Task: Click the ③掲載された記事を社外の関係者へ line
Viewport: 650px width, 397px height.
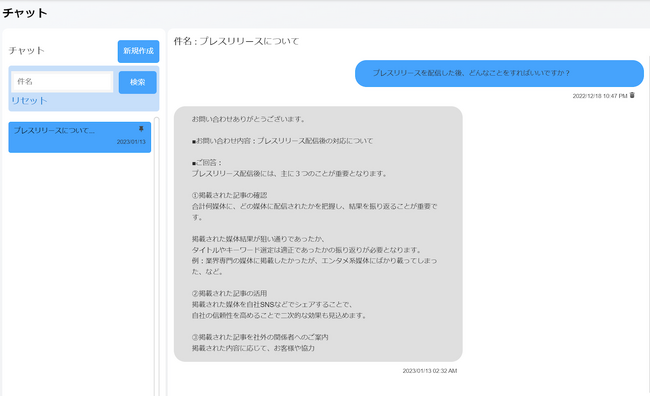Action: tap(260, 337)
